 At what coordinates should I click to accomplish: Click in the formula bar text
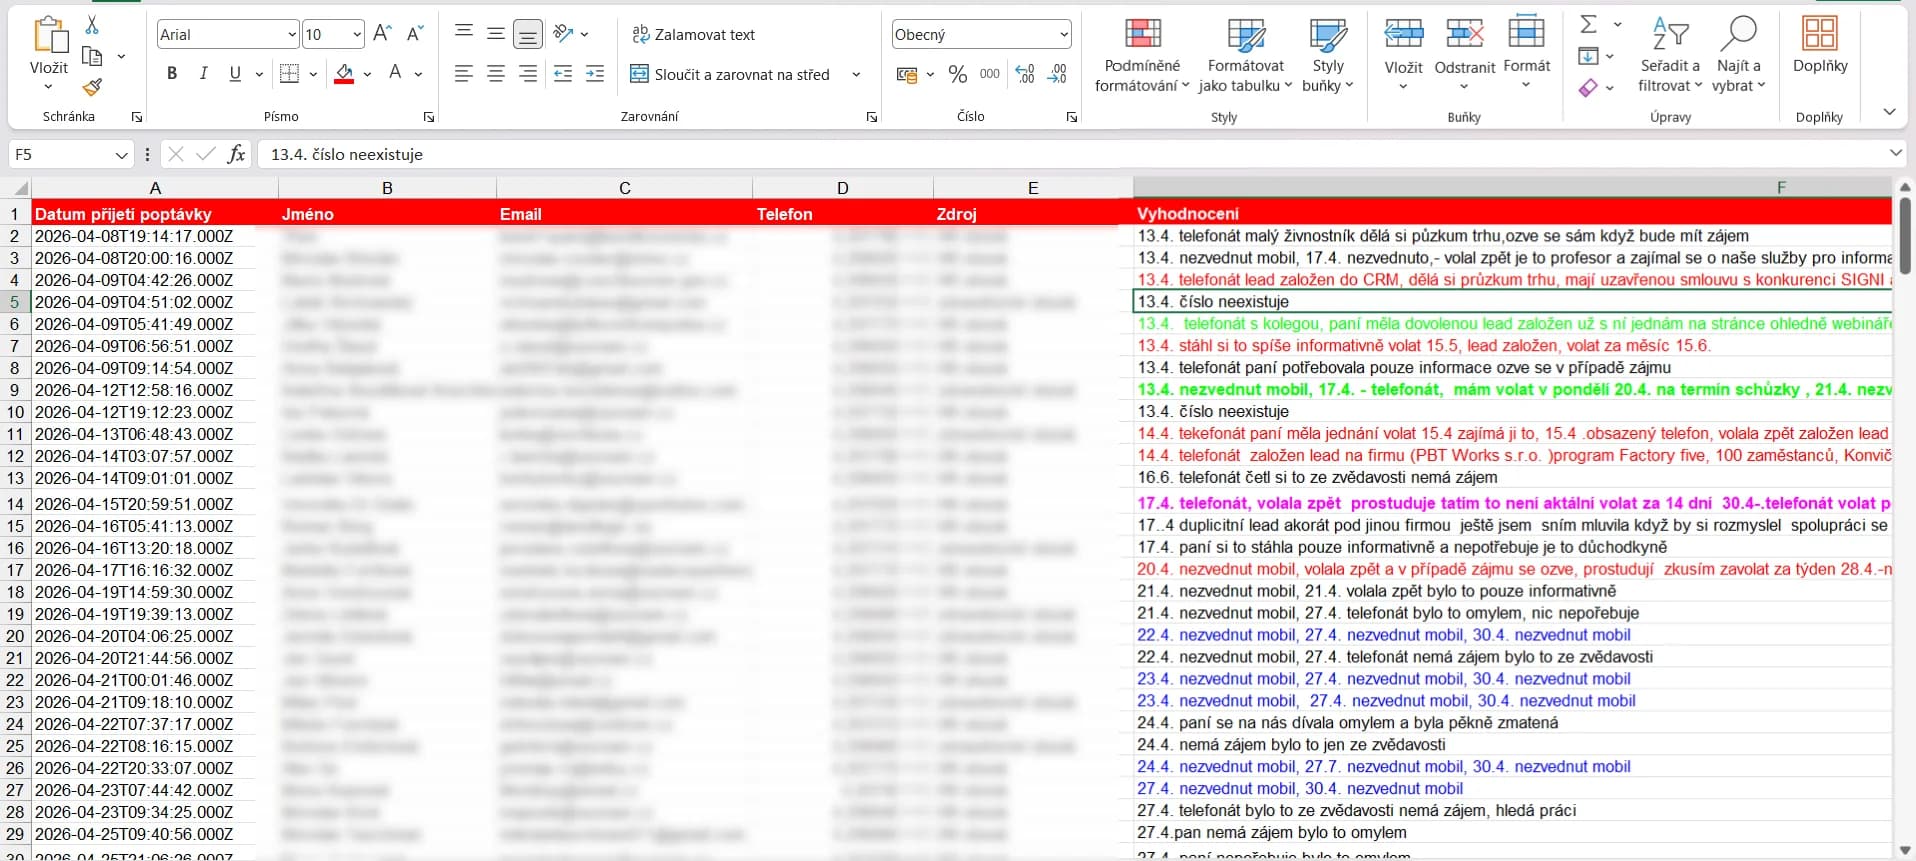click(x=347, y=154)
